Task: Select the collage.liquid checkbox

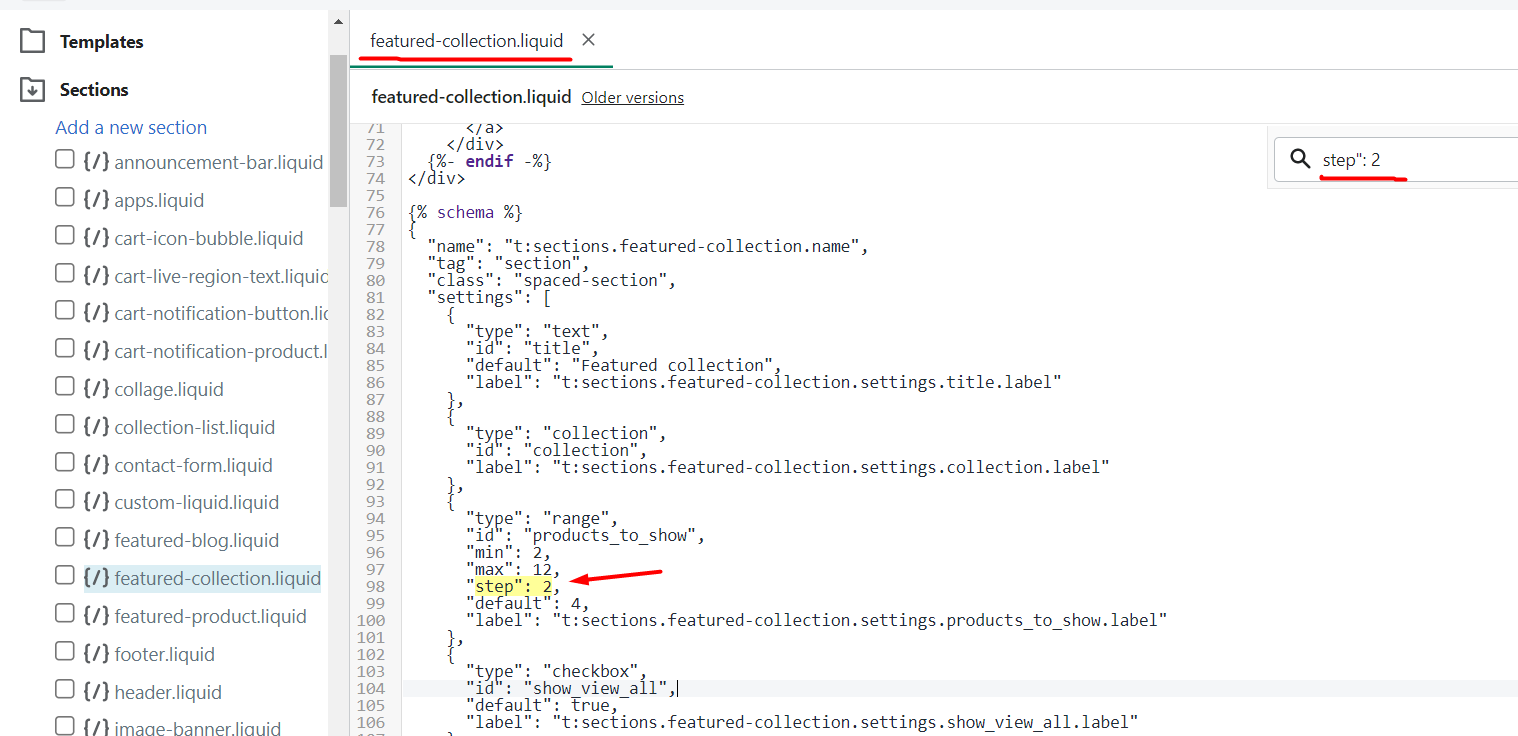Action: (x=65, y=386)
